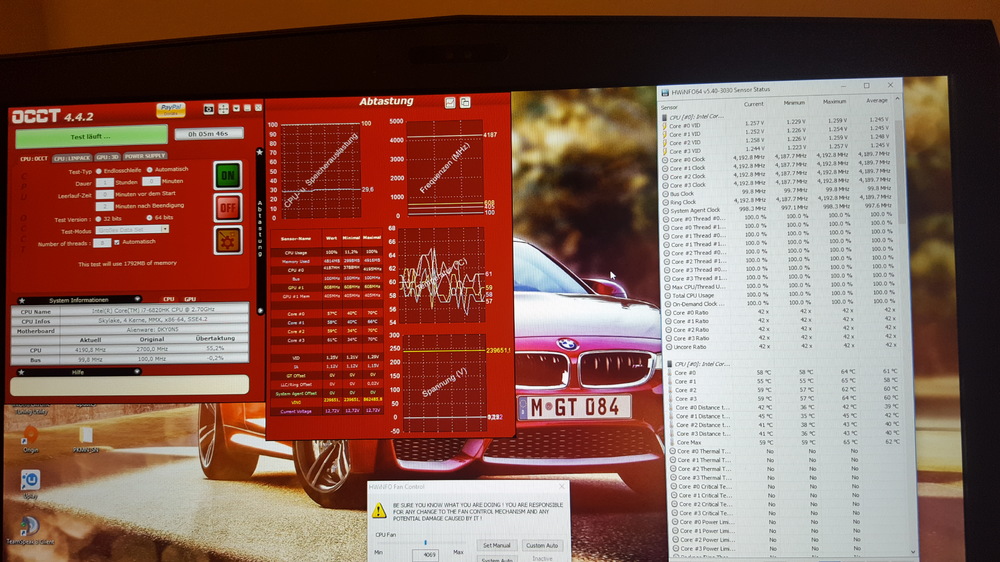Click the graph view icon beside Abtastung title
This screenshot has height=562, width=1000.
coord(450,102)
